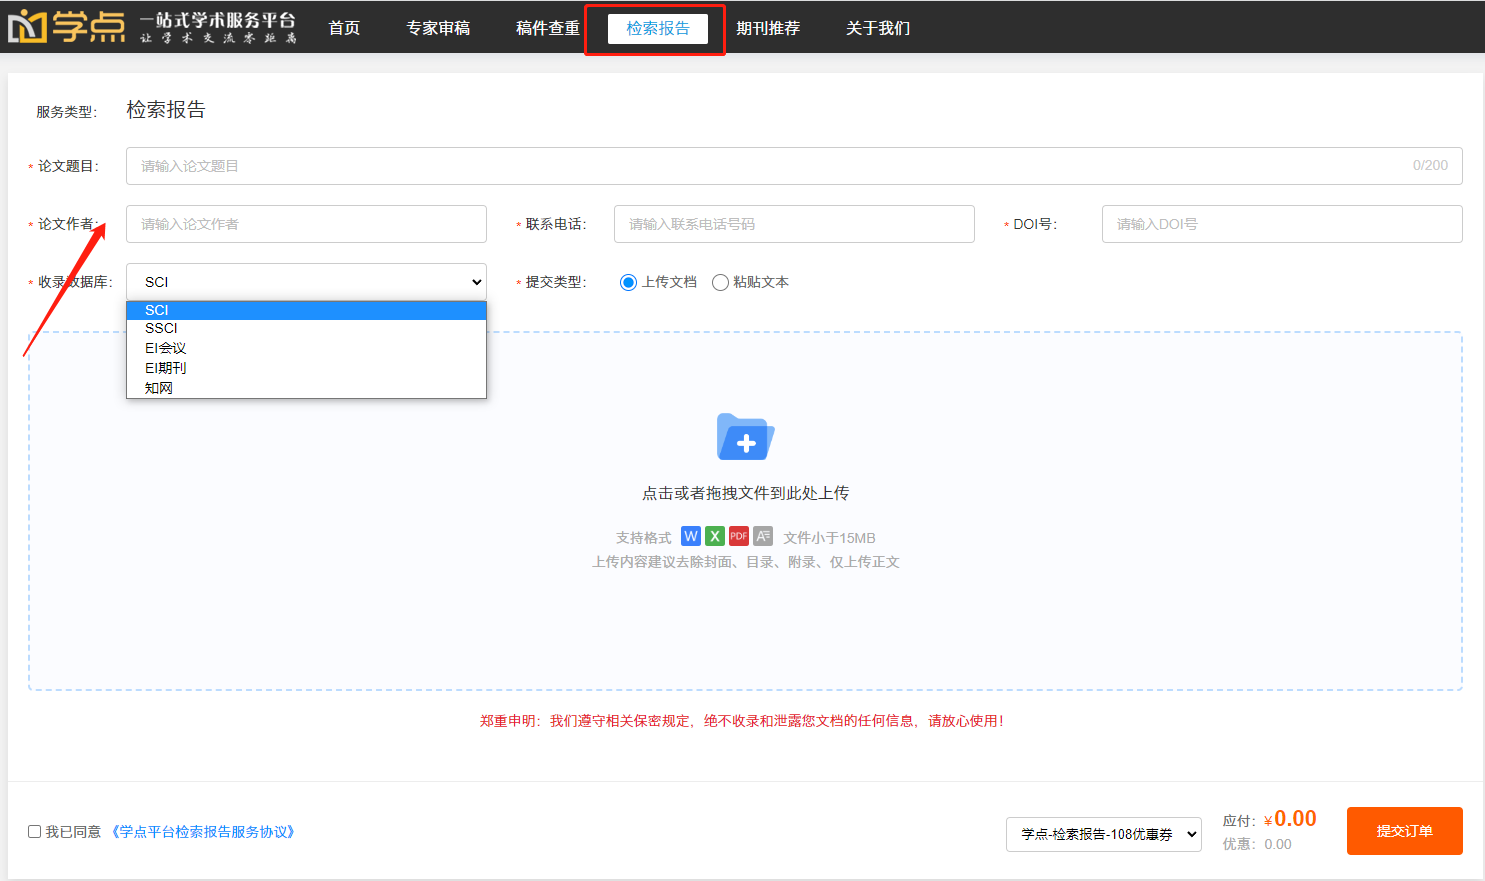Click the PDF format icon
This screenshot has width=1485, height=881.
click(x=739, y=536)
